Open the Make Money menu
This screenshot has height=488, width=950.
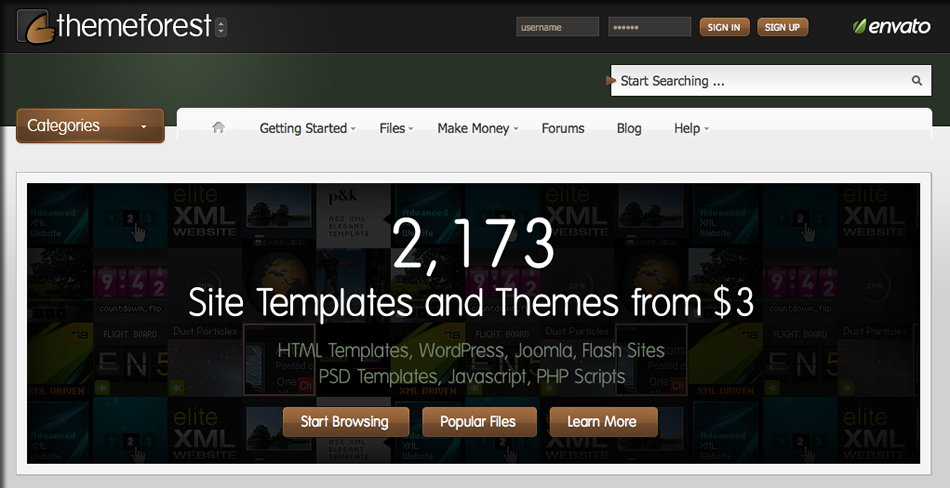(477, 128)
